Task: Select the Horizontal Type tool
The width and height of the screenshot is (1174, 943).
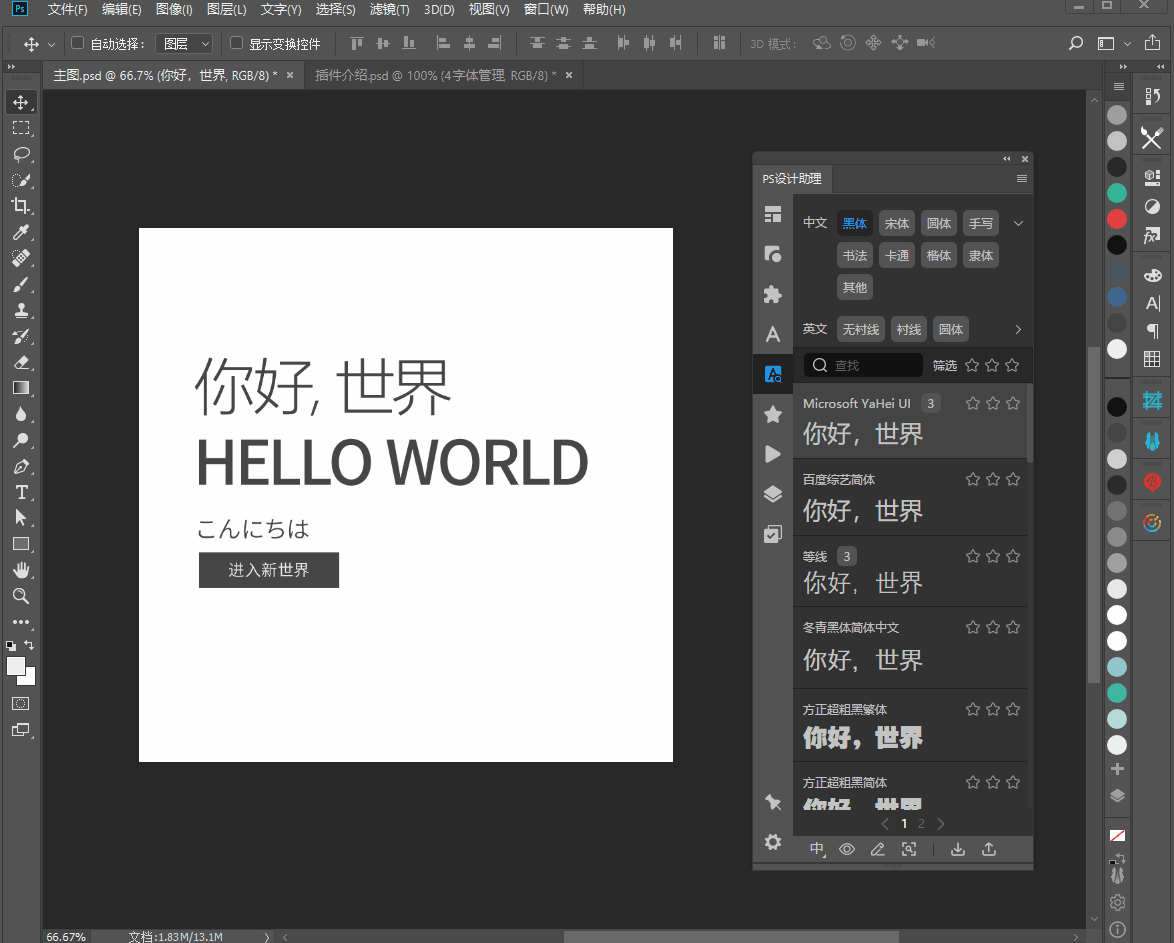Action: [21, 492]
